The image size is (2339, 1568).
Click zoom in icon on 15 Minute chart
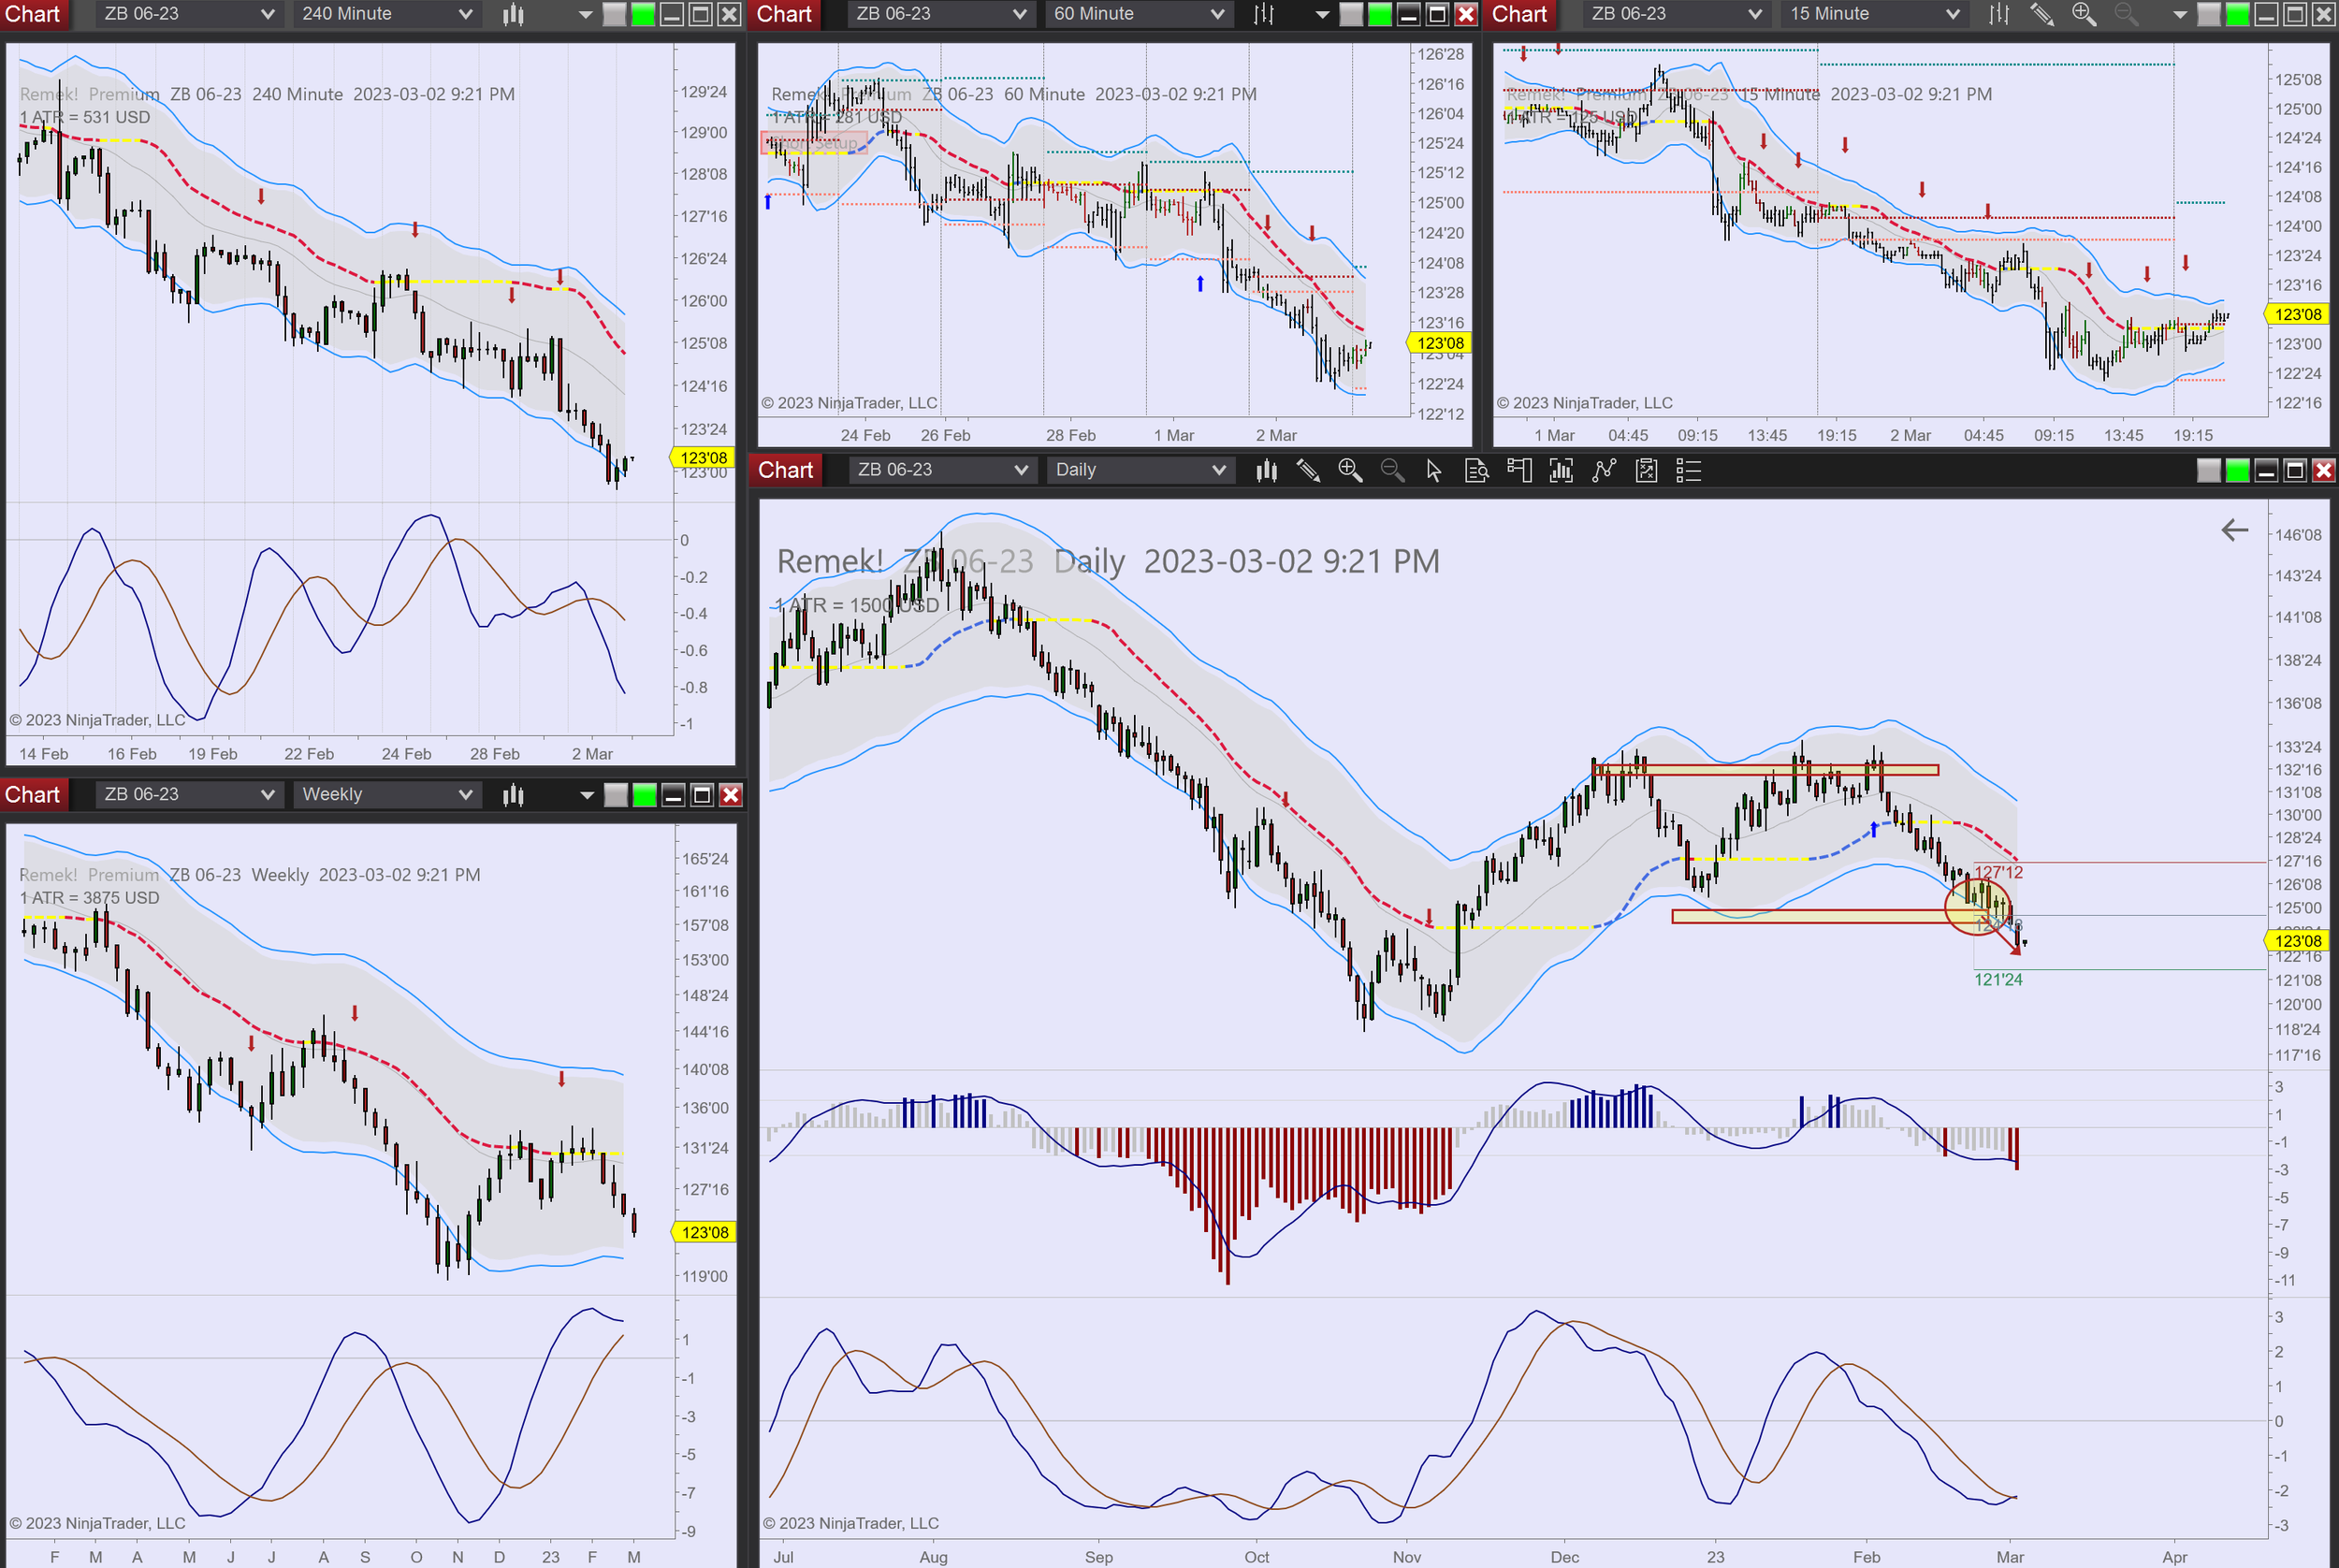2083,14
